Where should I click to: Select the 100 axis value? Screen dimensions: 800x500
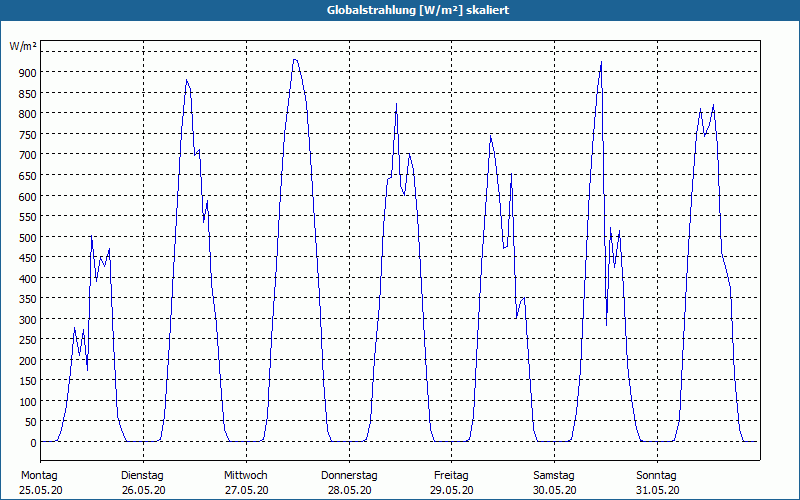(27, 403)
